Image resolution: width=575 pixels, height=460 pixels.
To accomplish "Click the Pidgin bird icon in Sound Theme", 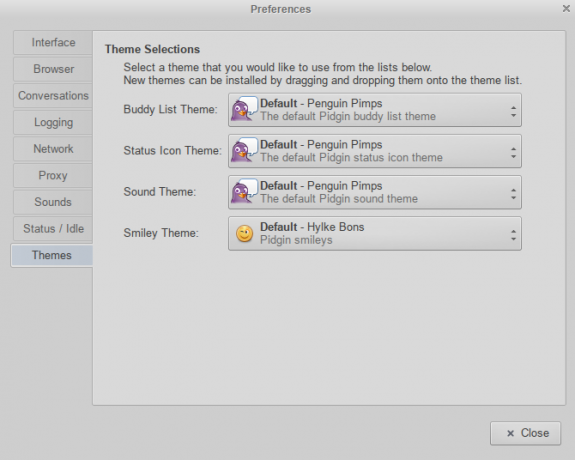I will click(x=244, y=191).
